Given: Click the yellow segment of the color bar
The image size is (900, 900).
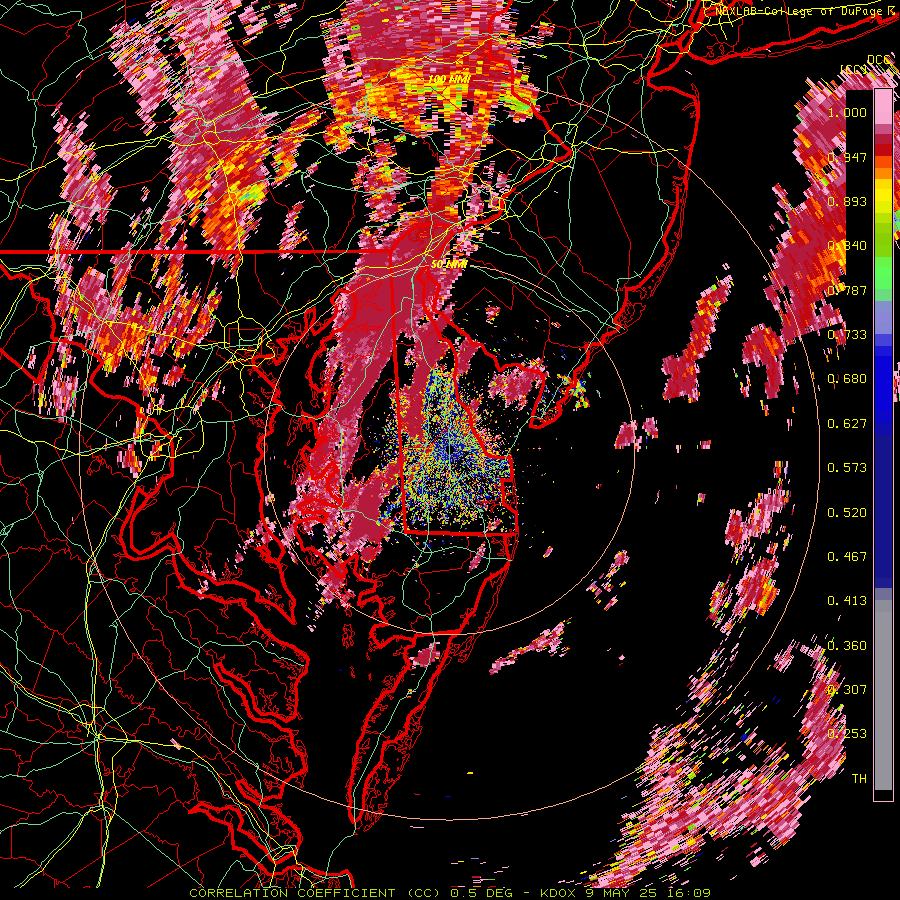Looking at the screenshot, I should tap(883, 195).
